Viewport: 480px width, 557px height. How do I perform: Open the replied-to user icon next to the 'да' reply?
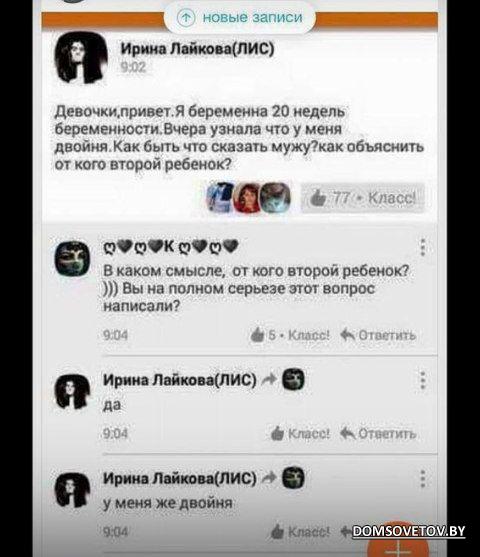(x=293, y=379)
